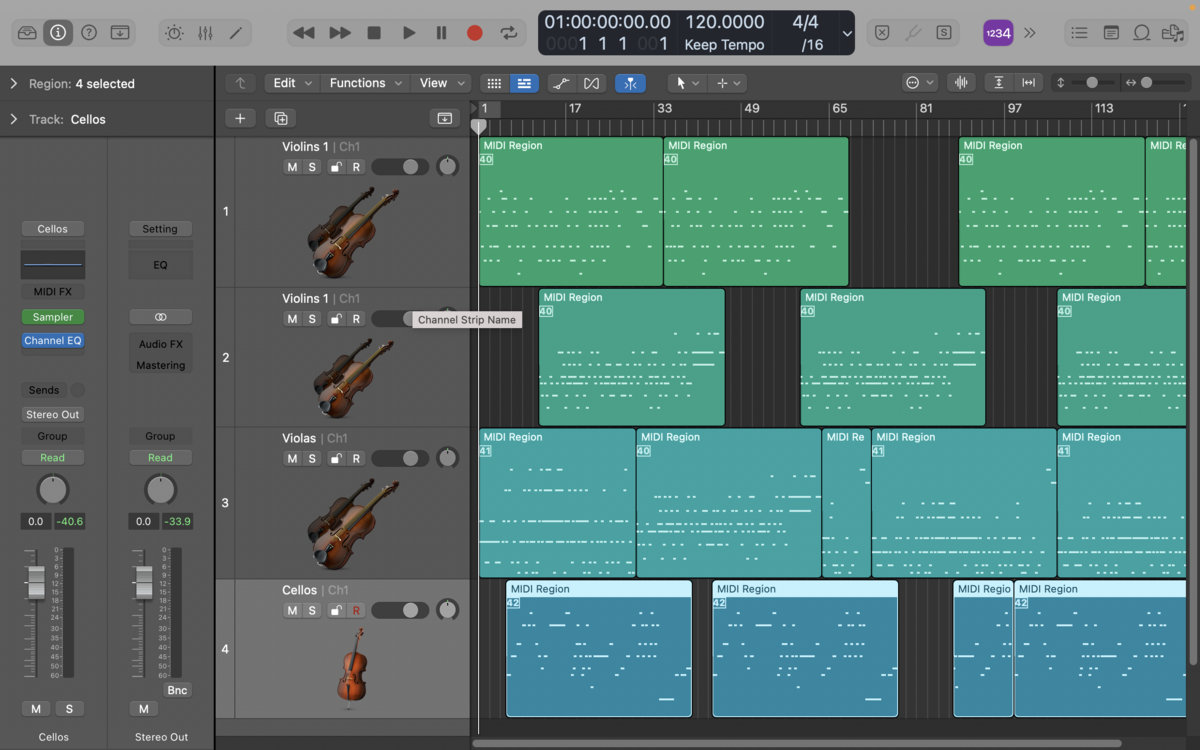Viewport: 1200px width, 750px height.
Task: Click the Record button in transport
Action: pos(475,32)
